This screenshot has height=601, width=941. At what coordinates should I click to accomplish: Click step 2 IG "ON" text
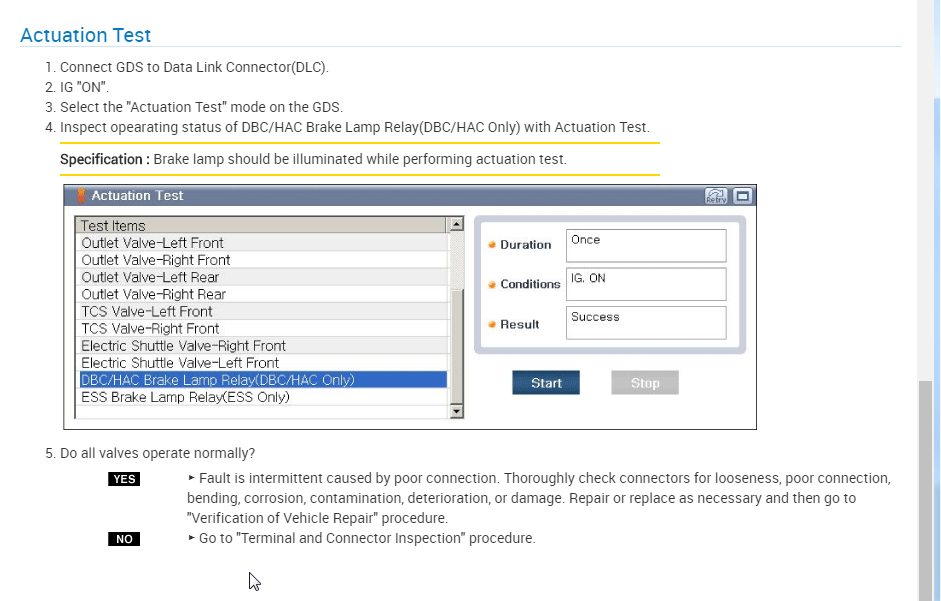coord(84,87)
